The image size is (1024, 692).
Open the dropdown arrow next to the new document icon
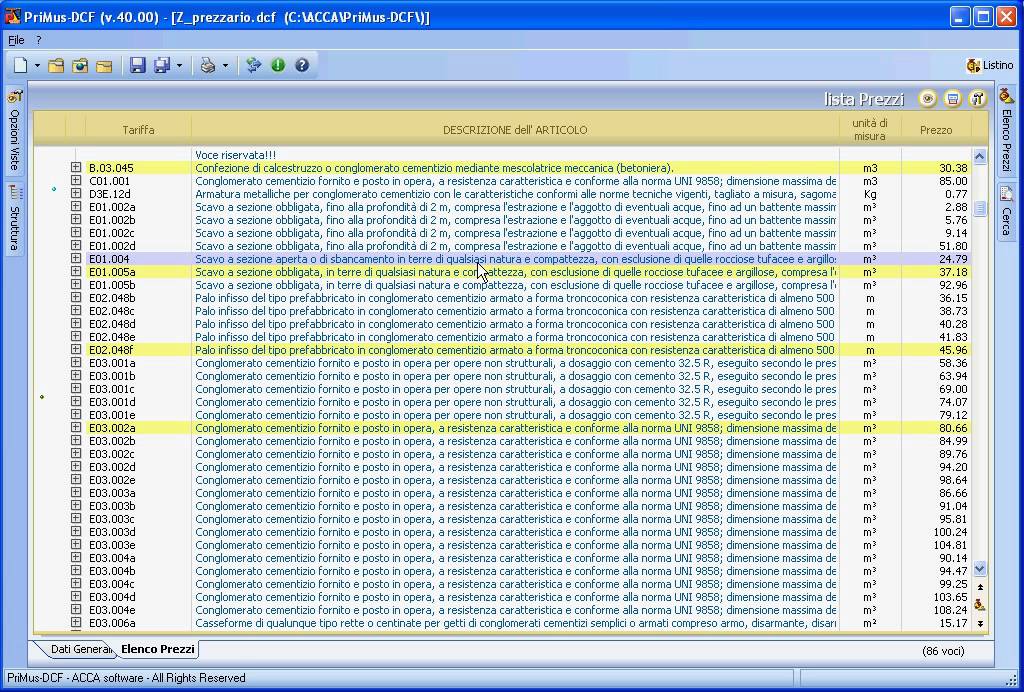pos(37,65)
